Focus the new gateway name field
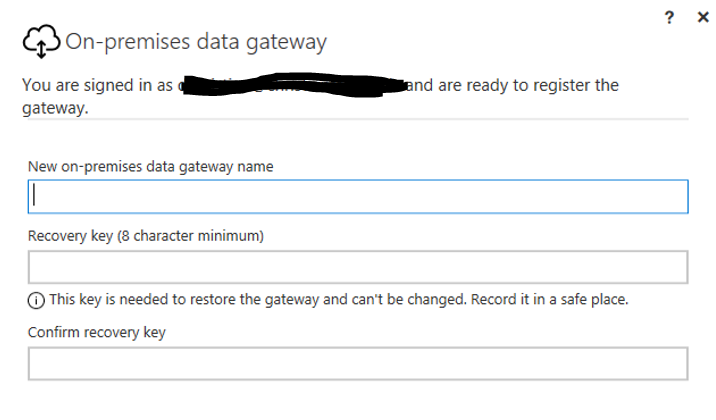 [x=358, y=196]
